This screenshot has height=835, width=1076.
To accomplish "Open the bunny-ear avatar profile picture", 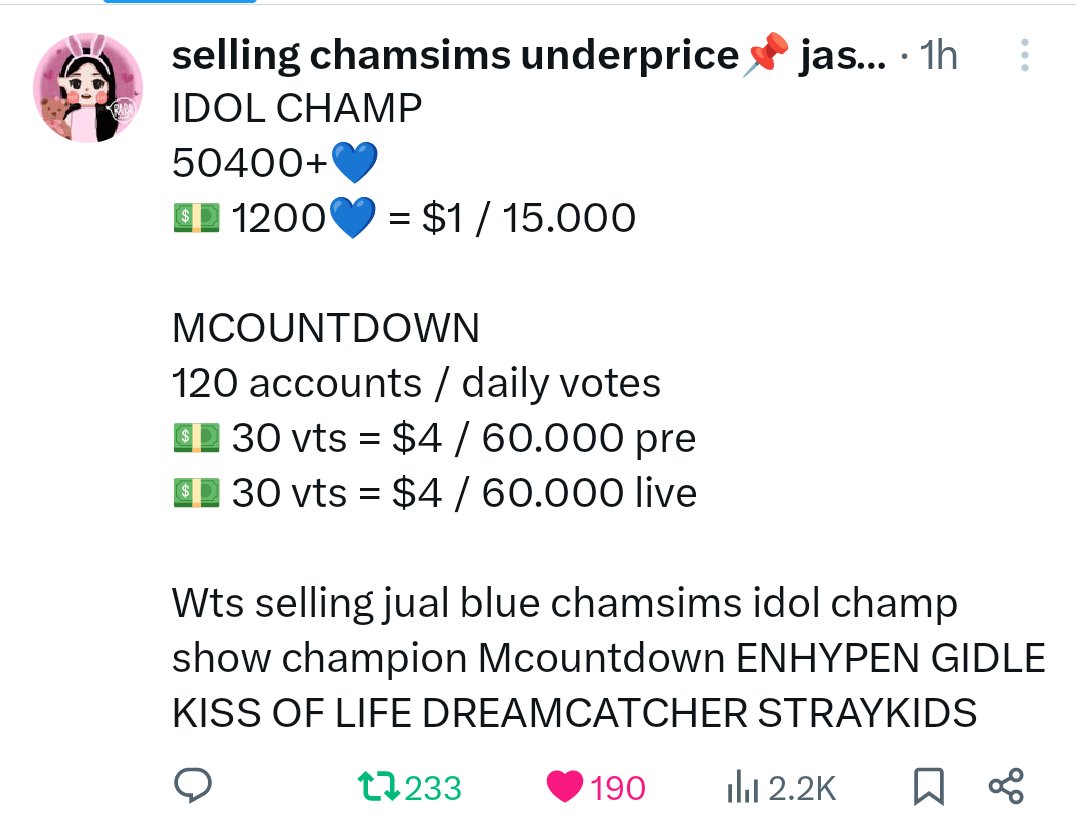I will point(88,88).
